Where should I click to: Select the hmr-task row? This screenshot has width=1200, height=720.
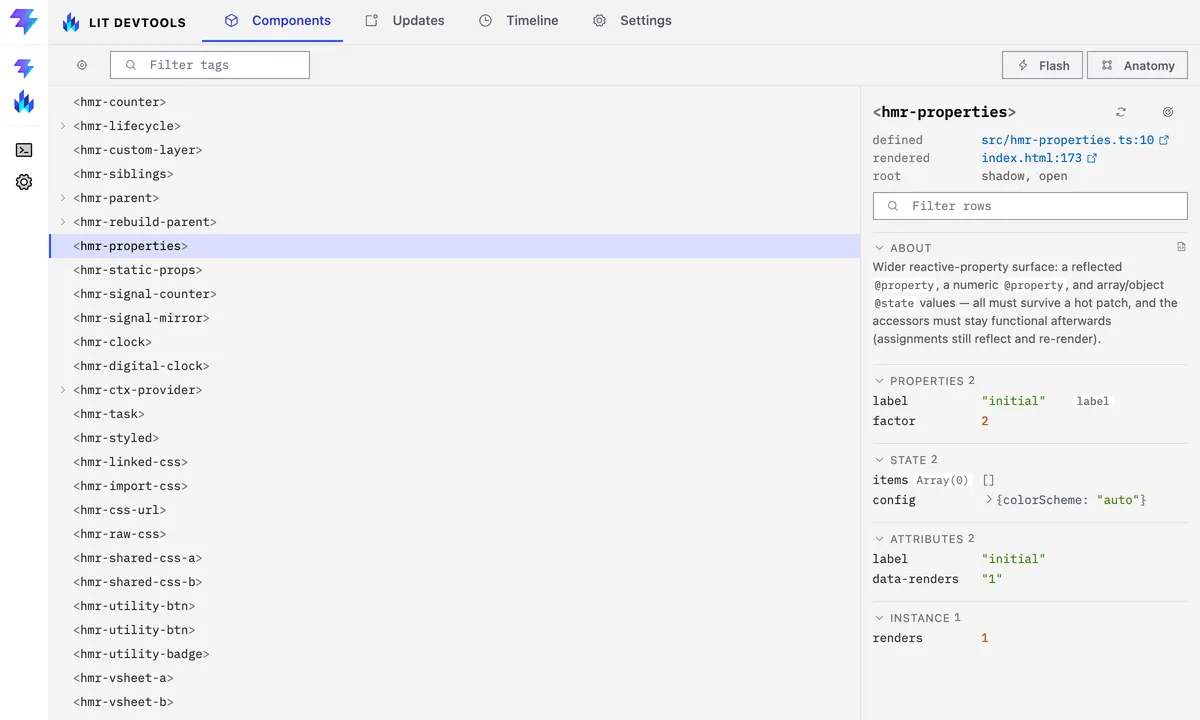tap(455, 414)
